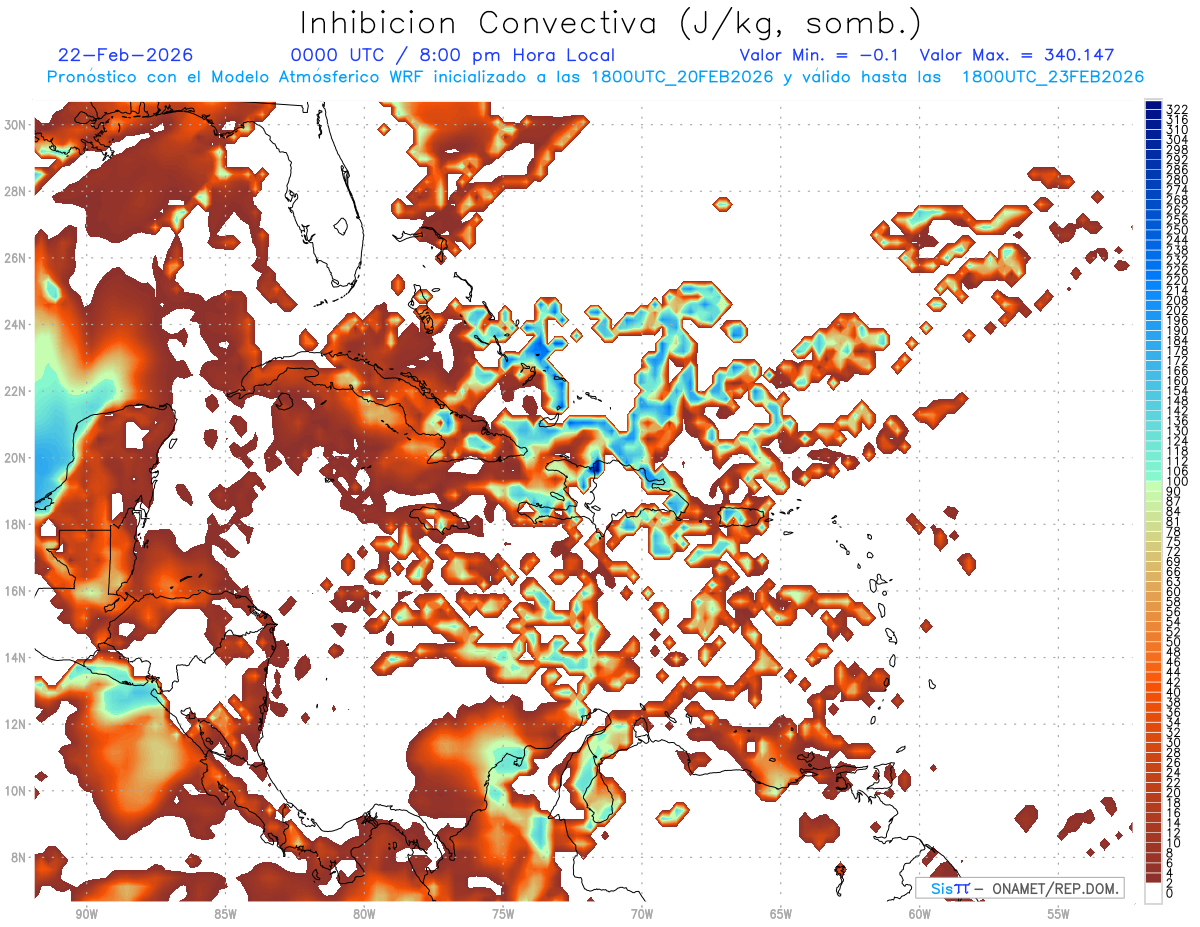
Task: Click the "28N" latitude label
Action: click(x=16, y=191)
